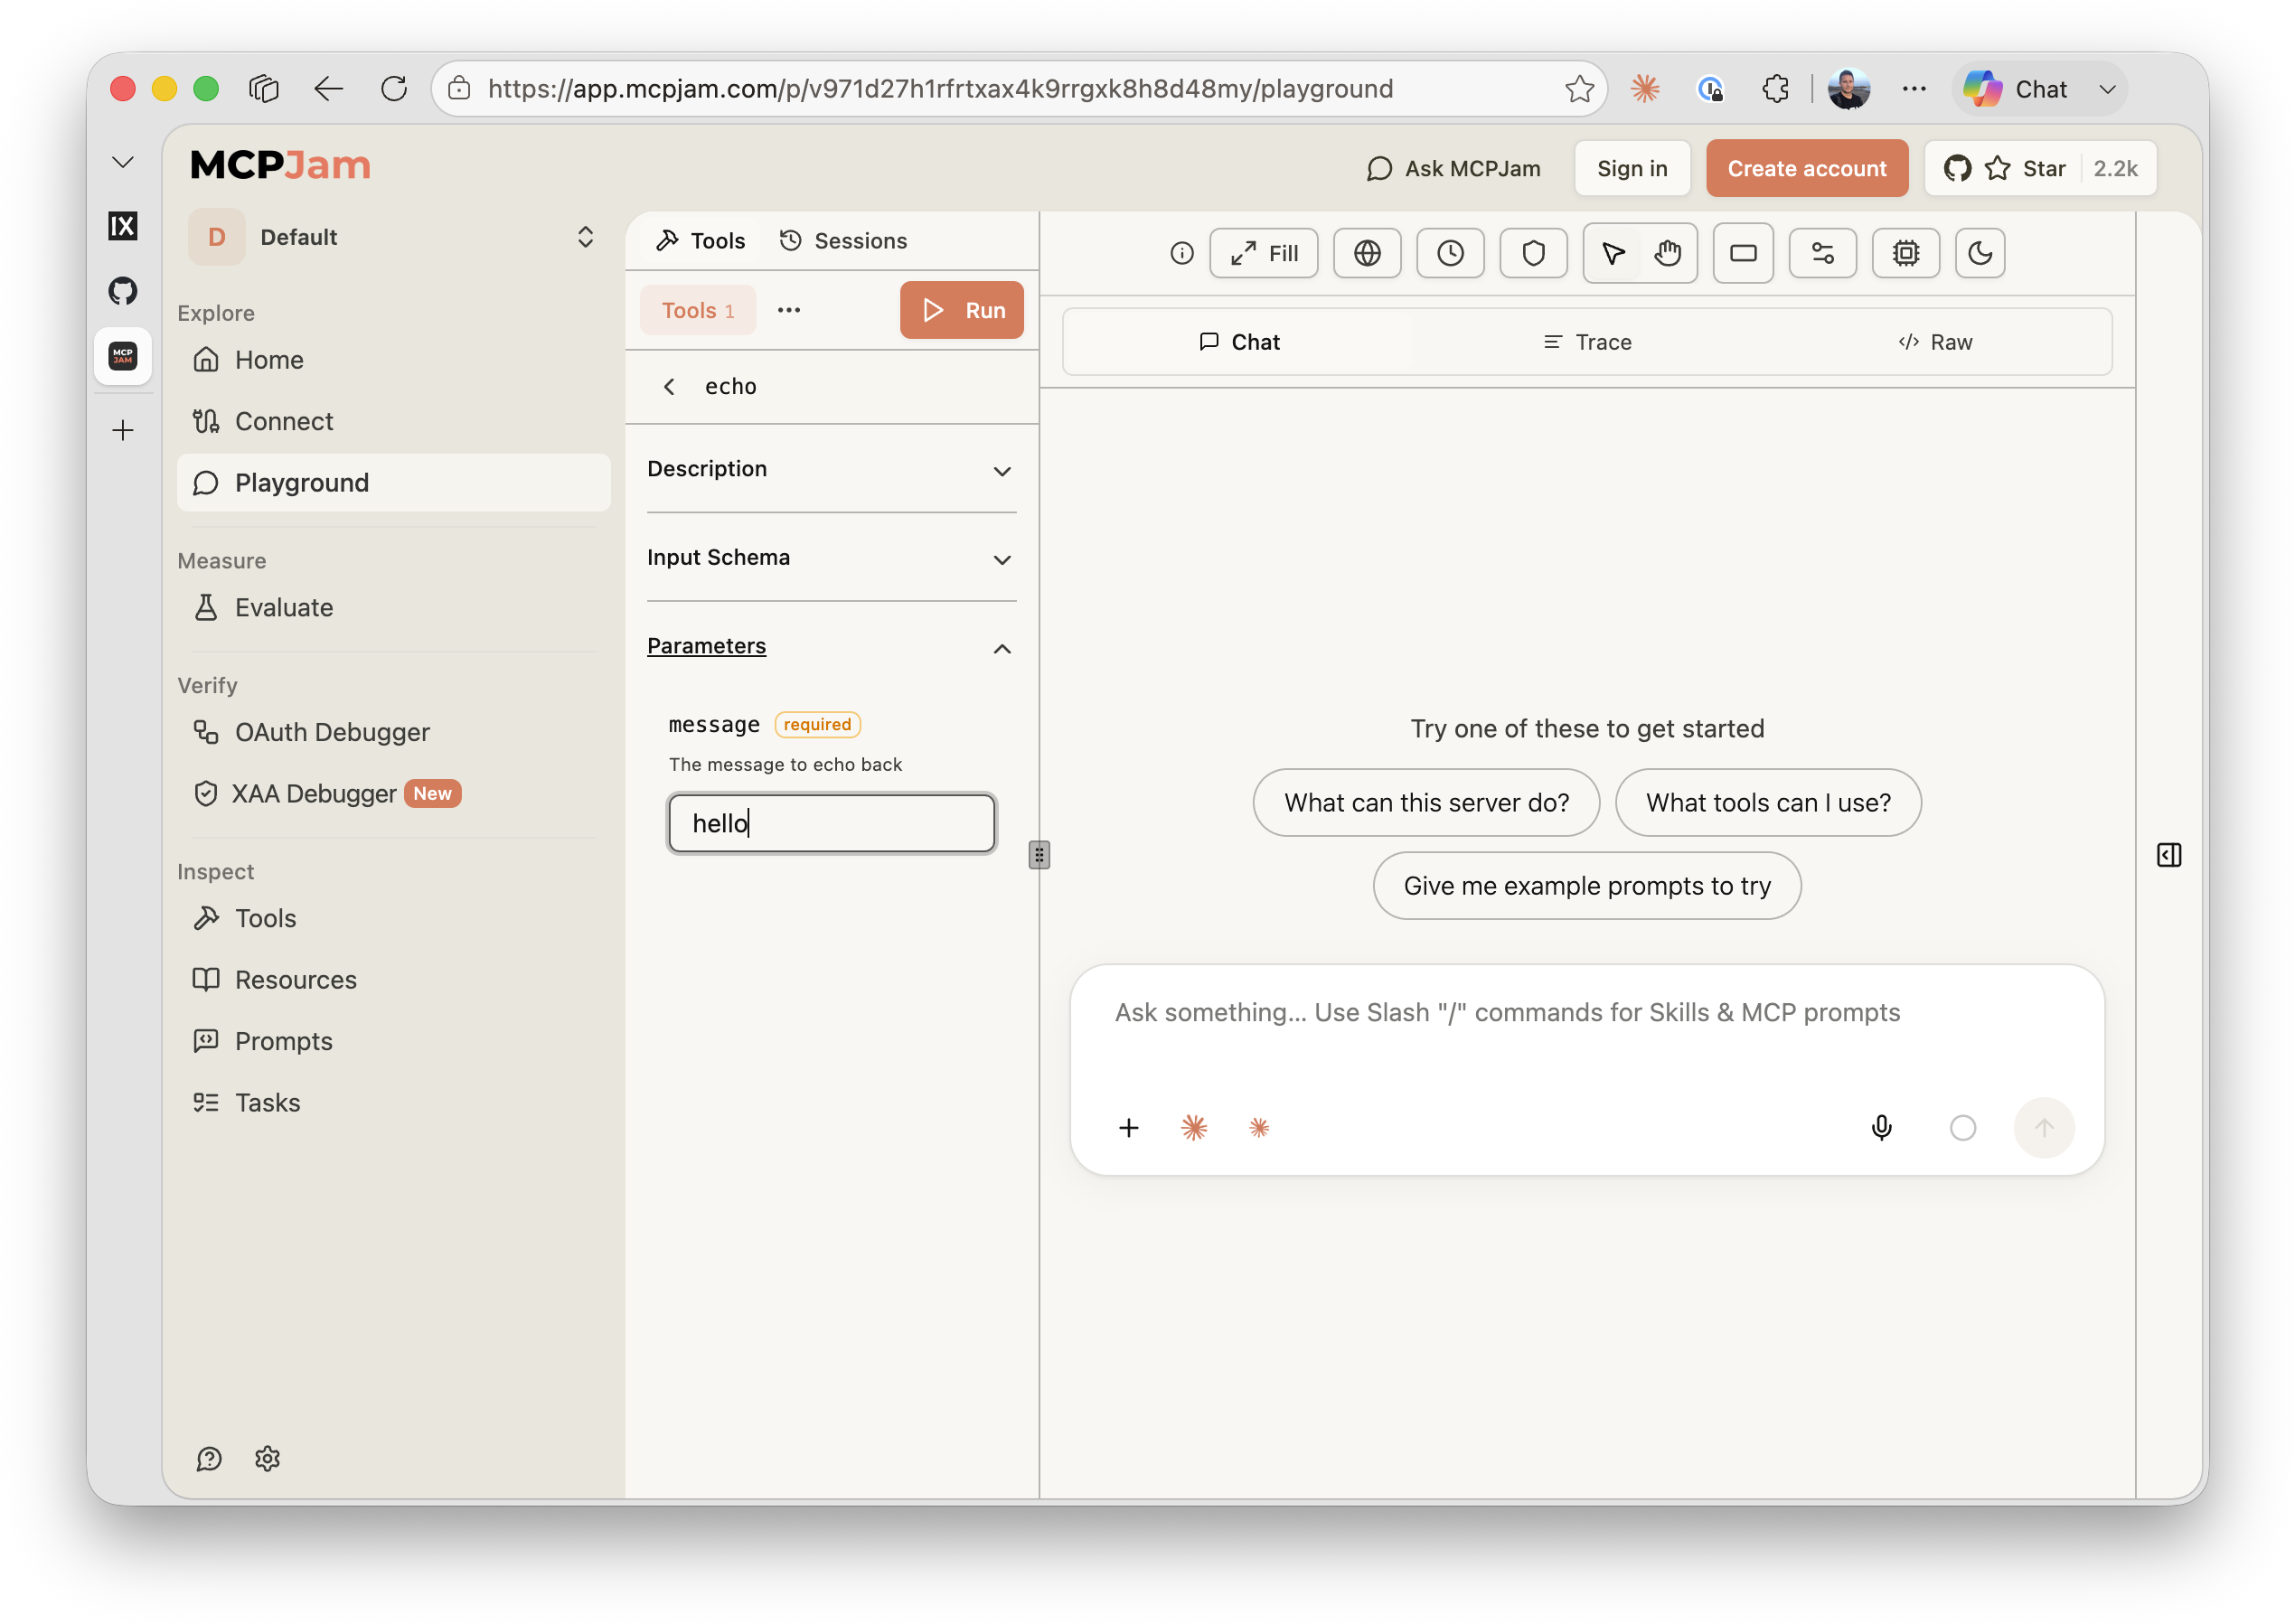Toggle dark mode moon icon
Screen dimensions: 2295x1624
[x=1979, y=253]
